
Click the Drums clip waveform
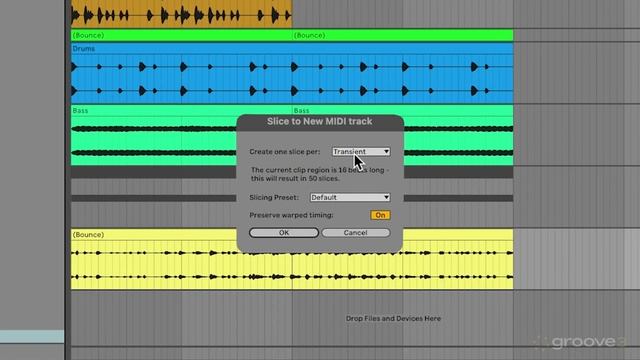tap(292, 78)
